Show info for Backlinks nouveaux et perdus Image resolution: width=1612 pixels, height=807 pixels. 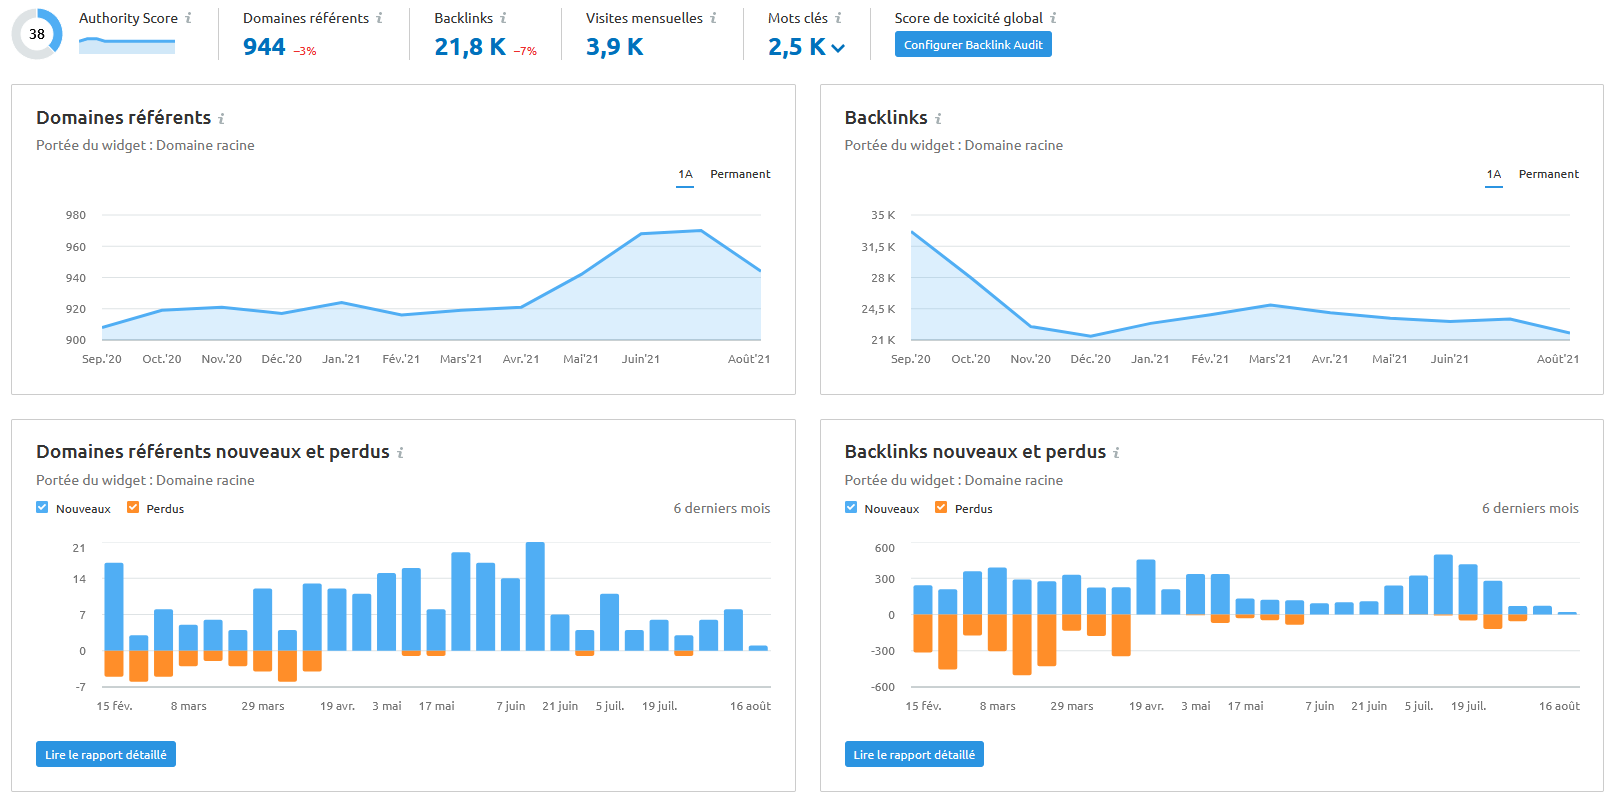pyautogui.click(x=1116, y=453)
